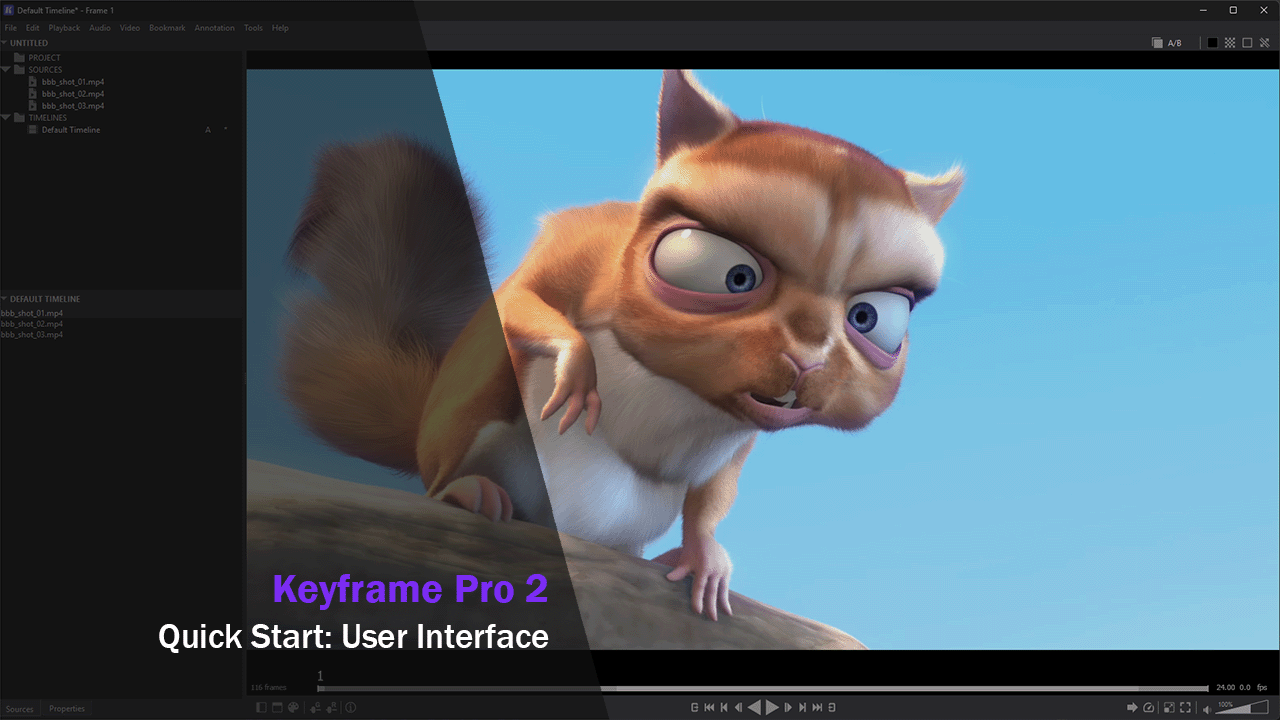The image size is (1280, 720).
Task: Play the timeline in reverse
Action: tap(755, 708)
